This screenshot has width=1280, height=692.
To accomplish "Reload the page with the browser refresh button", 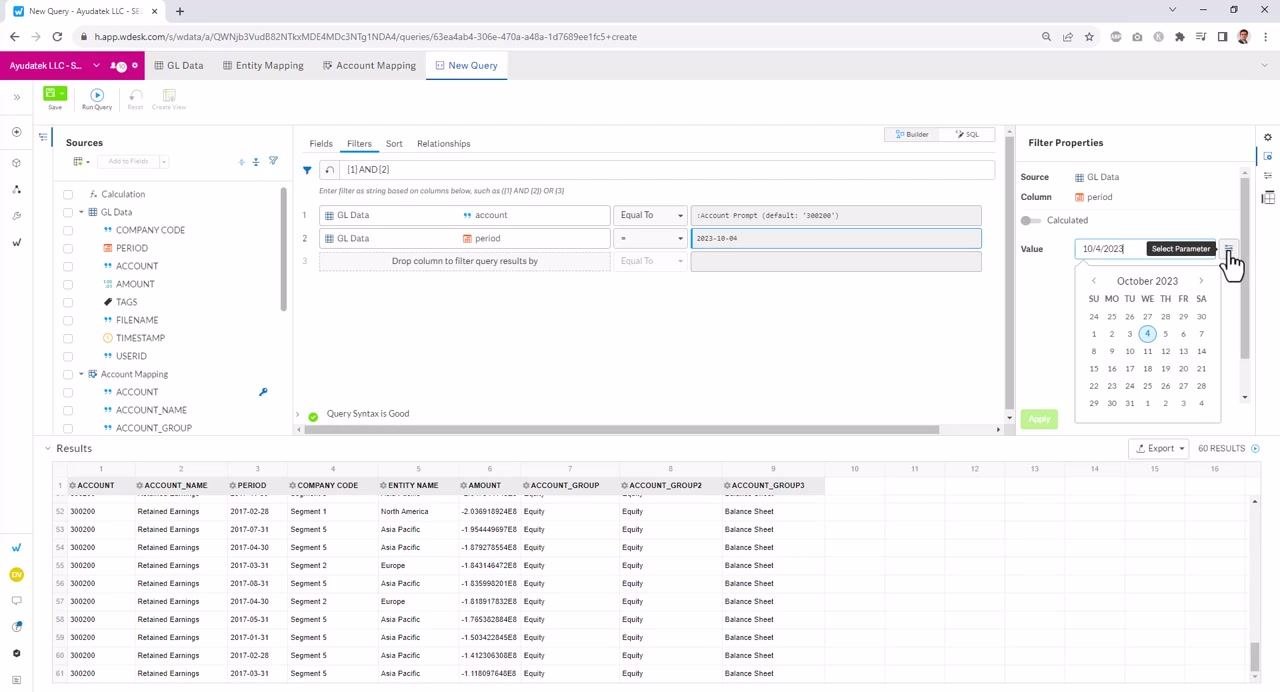I will click(x=58, y=37).
